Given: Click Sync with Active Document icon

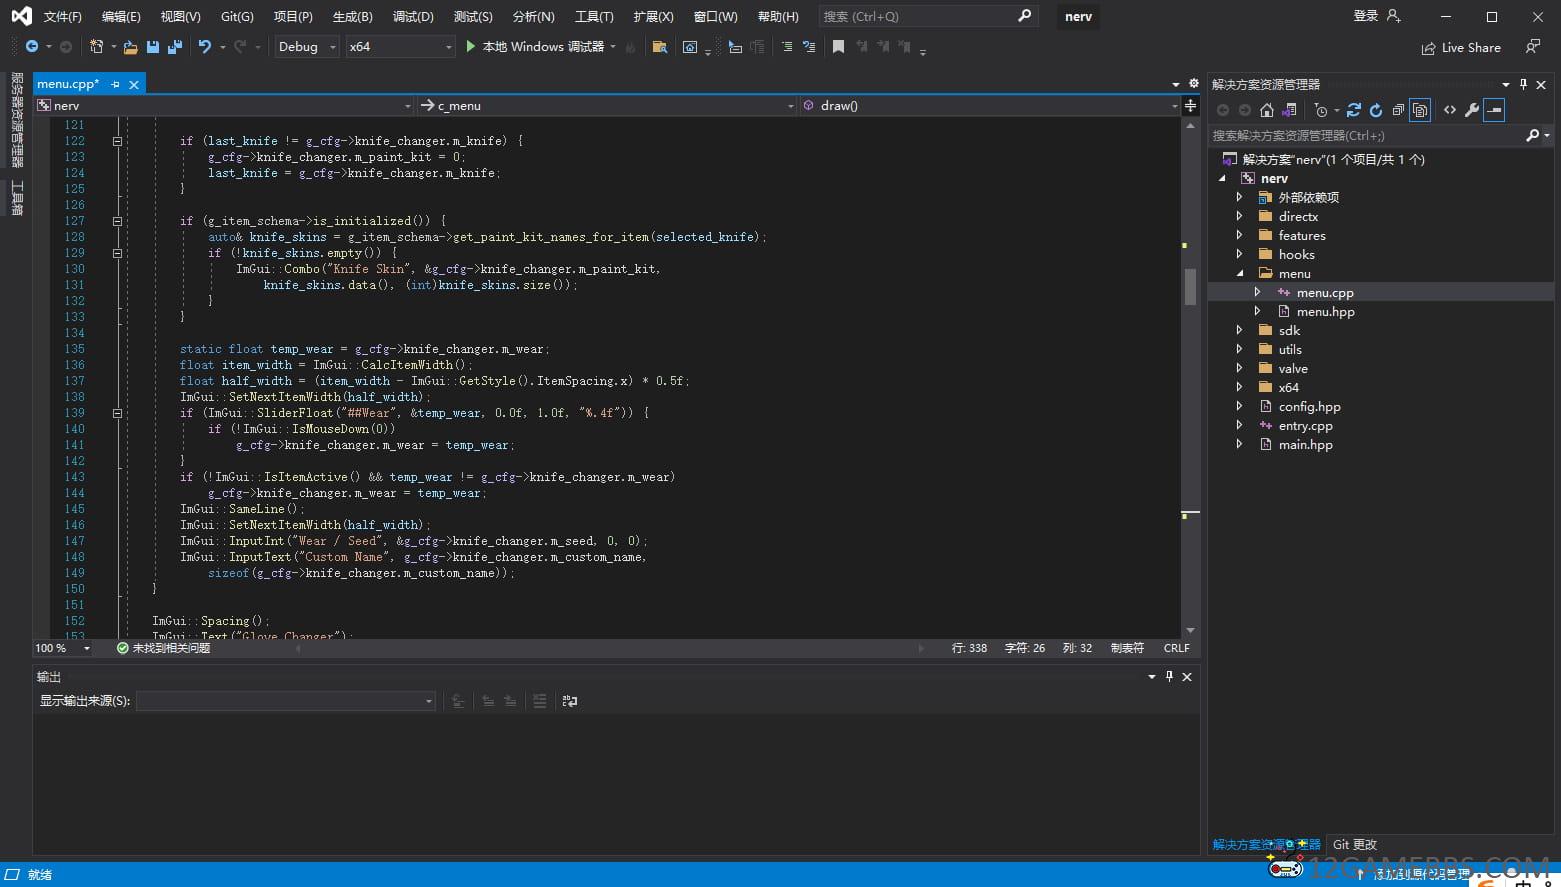Looking at the screenshot, I should pos(1354,110).
